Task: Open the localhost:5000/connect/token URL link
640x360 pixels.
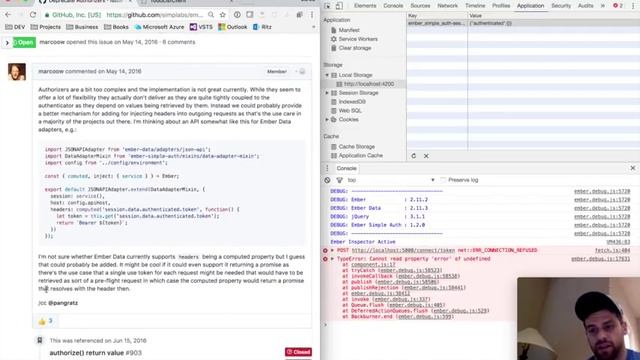Action: [403, 250]
